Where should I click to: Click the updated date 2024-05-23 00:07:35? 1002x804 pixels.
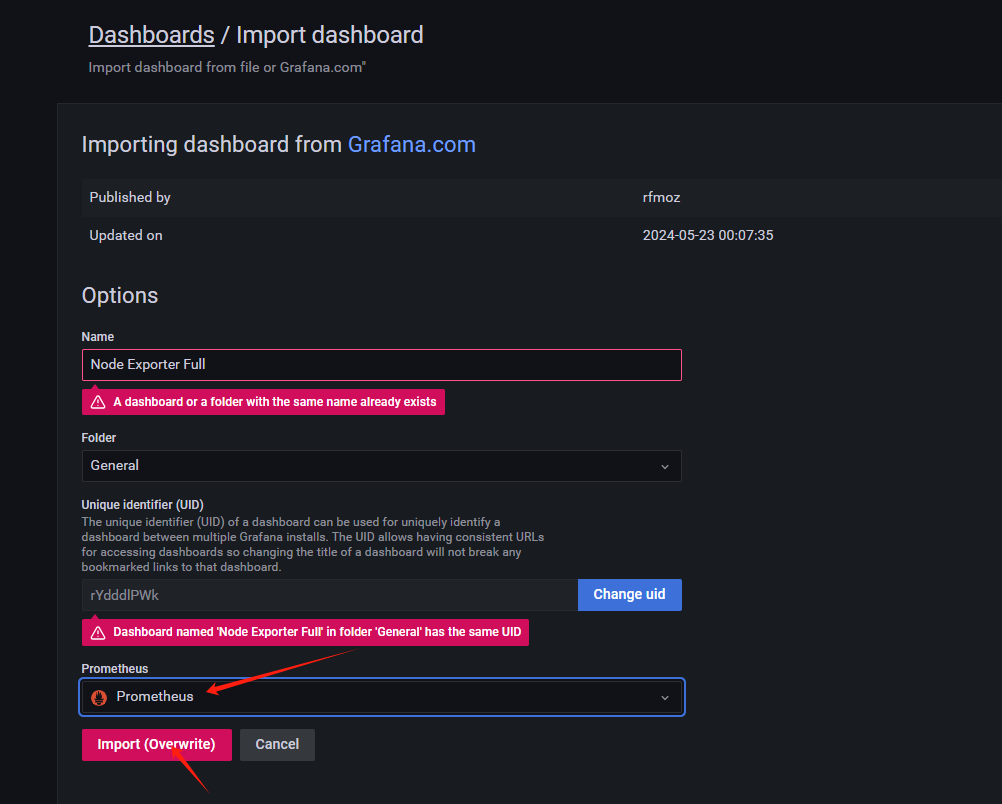708,235
